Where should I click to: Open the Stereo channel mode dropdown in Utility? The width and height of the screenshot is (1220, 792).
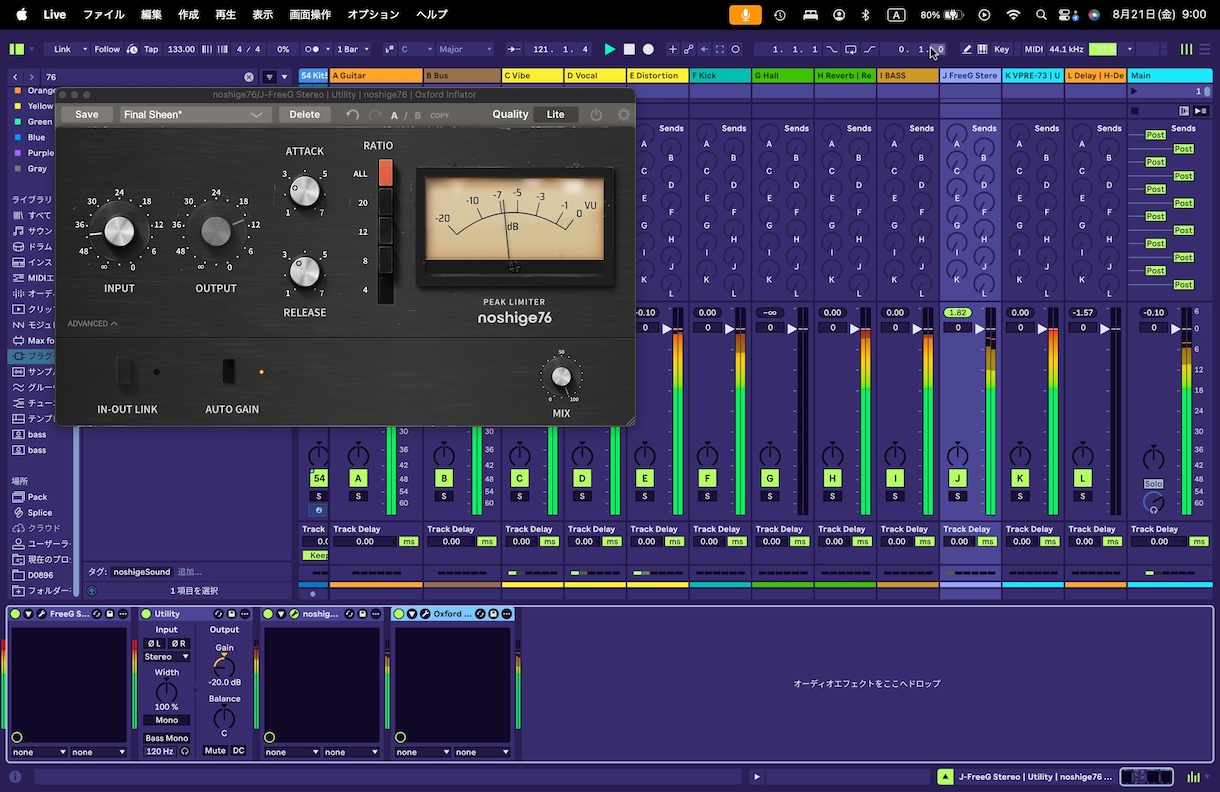pyautogui.click(x=166, y=657)
